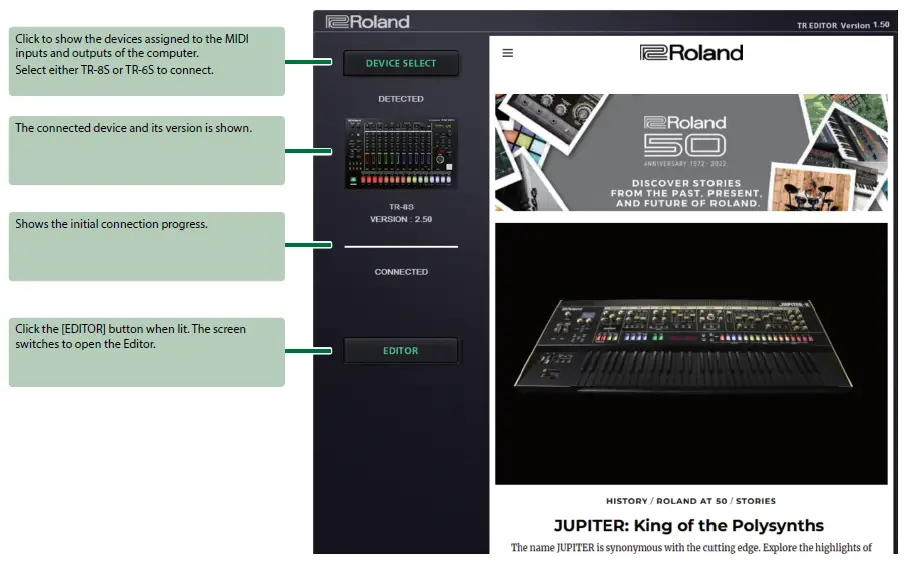
Task: Click the Roland logo in the app title bar
Action: (367, 22)
